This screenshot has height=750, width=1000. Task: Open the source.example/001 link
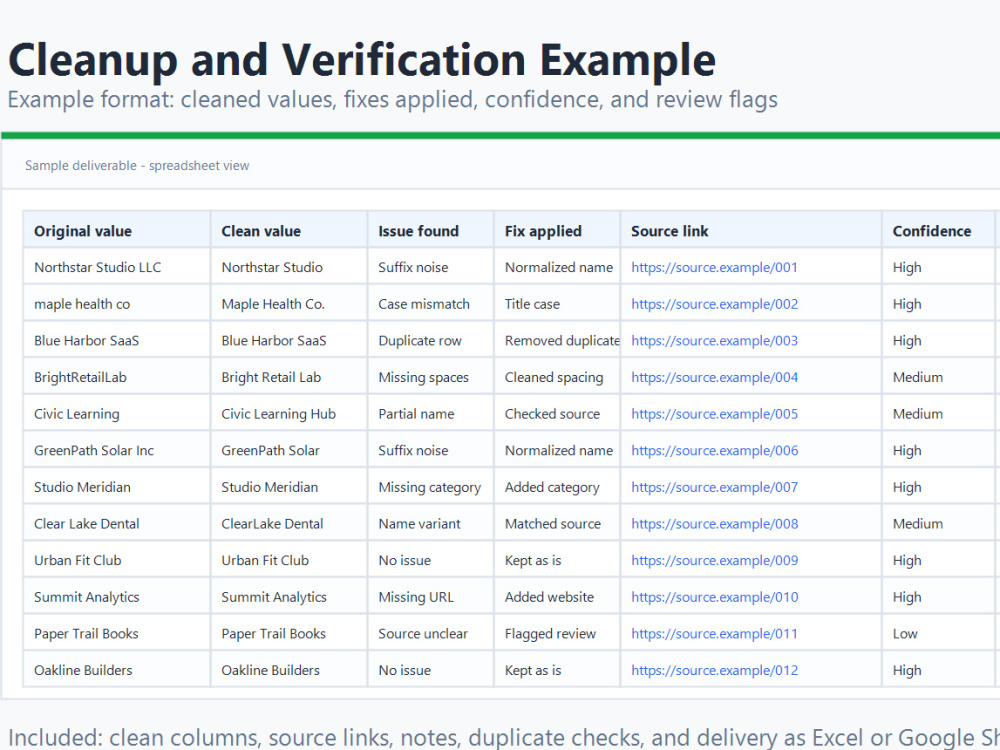click(714, 267)
